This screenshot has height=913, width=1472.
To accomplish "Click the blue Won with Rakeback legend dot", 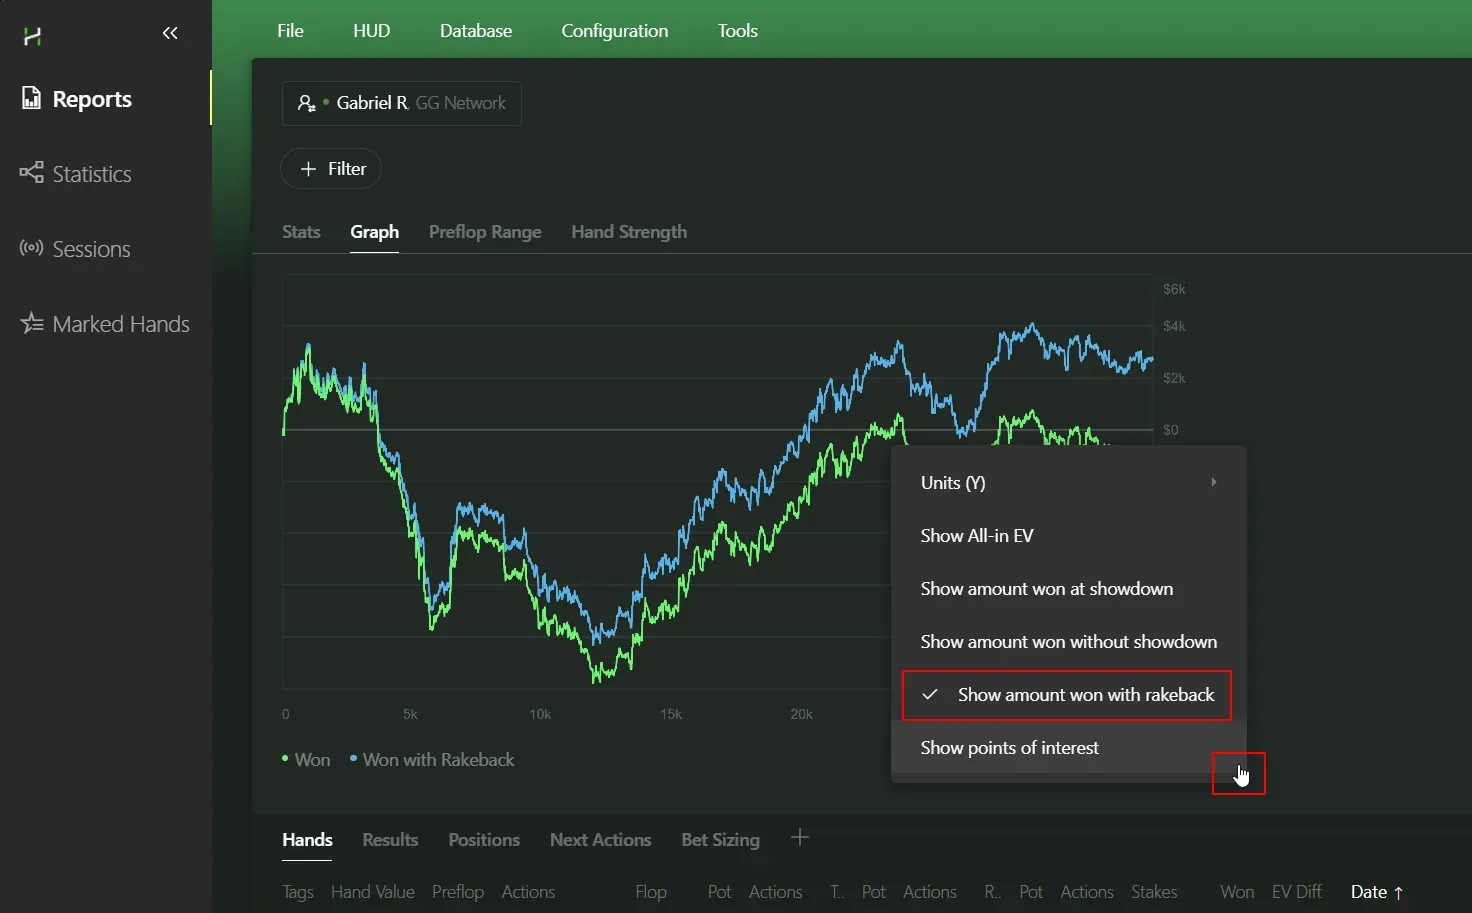I will [x=353, y=759].
